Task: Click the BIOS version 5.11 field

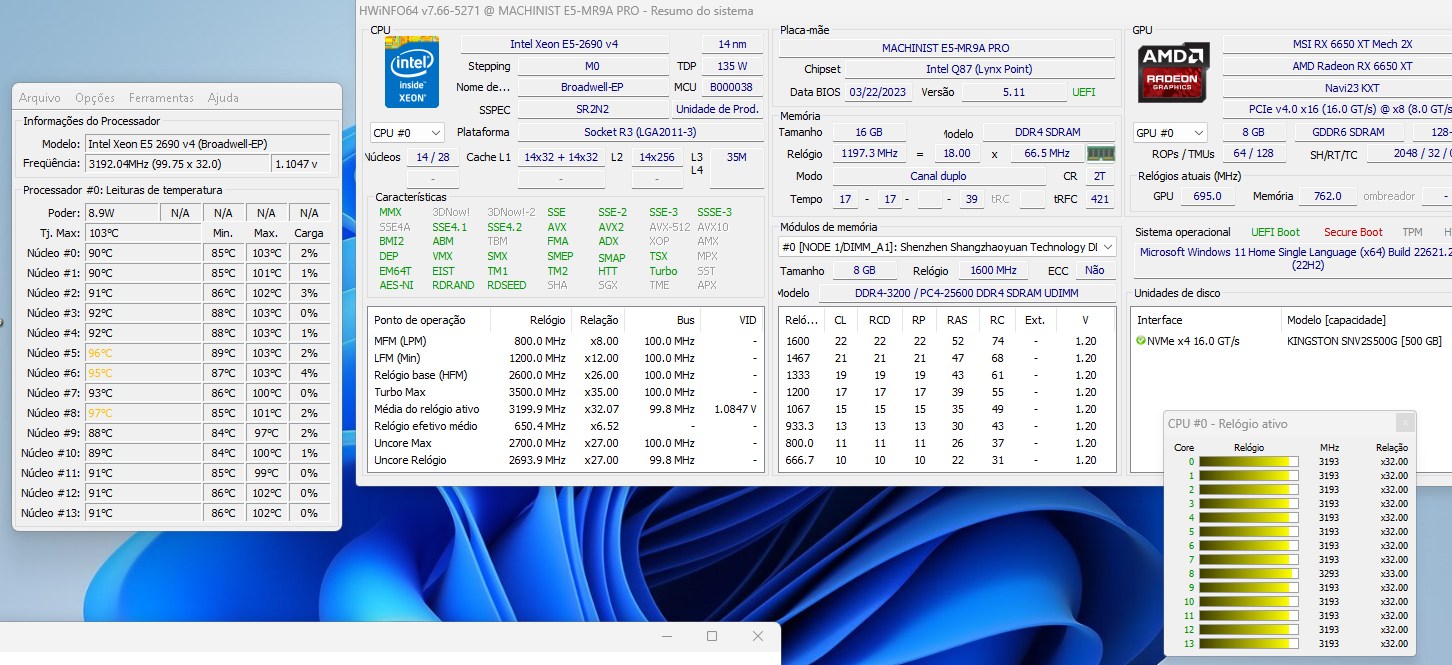Action: (x=1014, y=92)
